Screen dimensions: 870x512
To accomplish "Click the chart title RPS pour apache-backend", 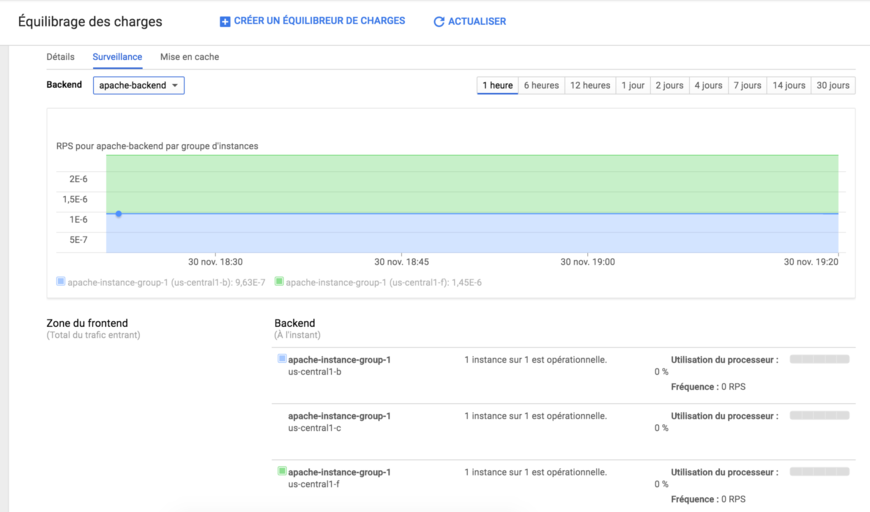I will (x=157, y=146).
